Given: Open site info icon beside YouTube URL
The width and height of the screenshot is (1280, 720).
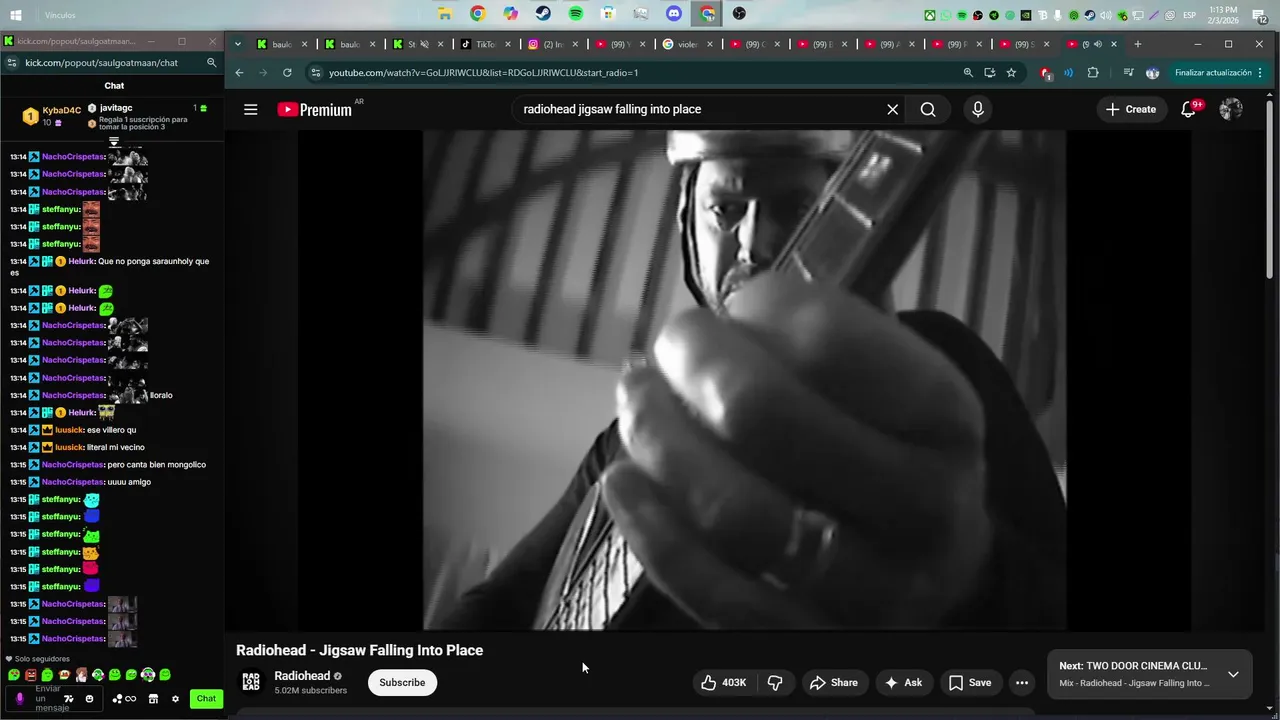Looking at the screenshot, I should pyautogui.click(x=316, y=73).
